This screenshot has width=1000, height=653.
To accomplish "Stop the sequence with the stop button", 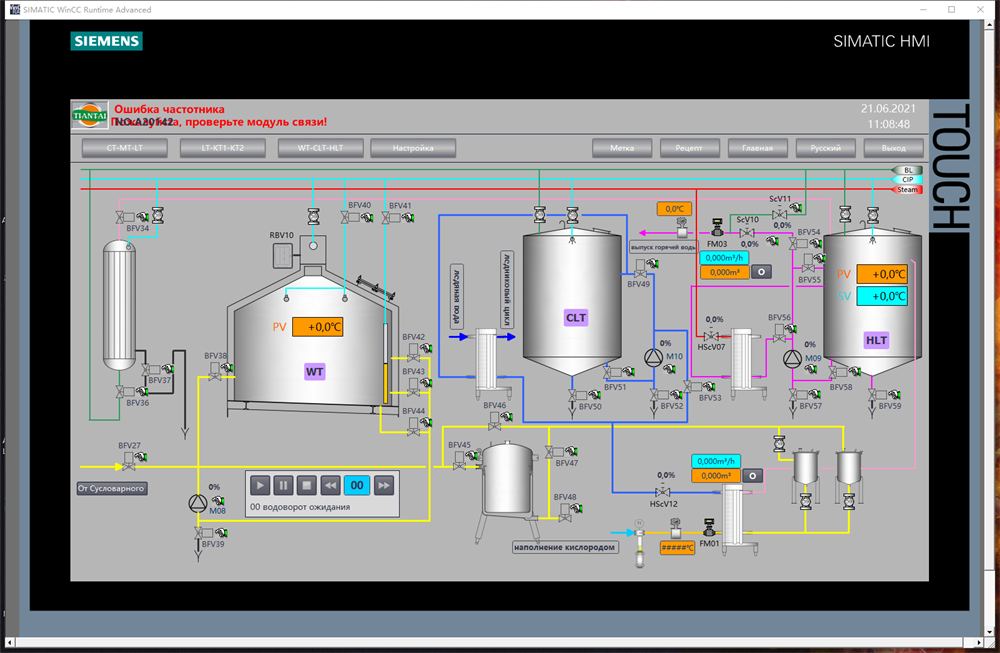I will [307, 485].
